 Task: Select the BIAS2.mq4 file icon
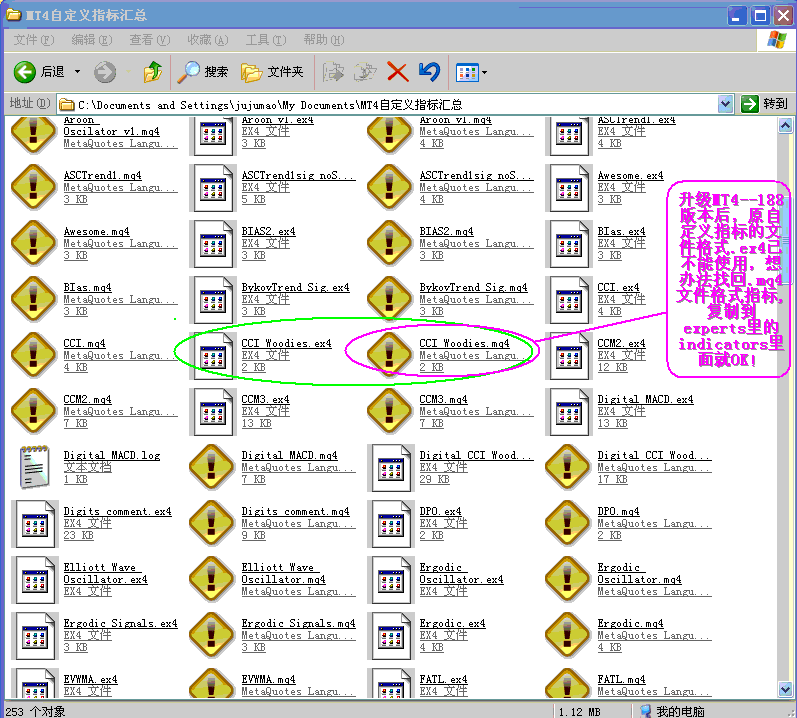coord(389,242)
